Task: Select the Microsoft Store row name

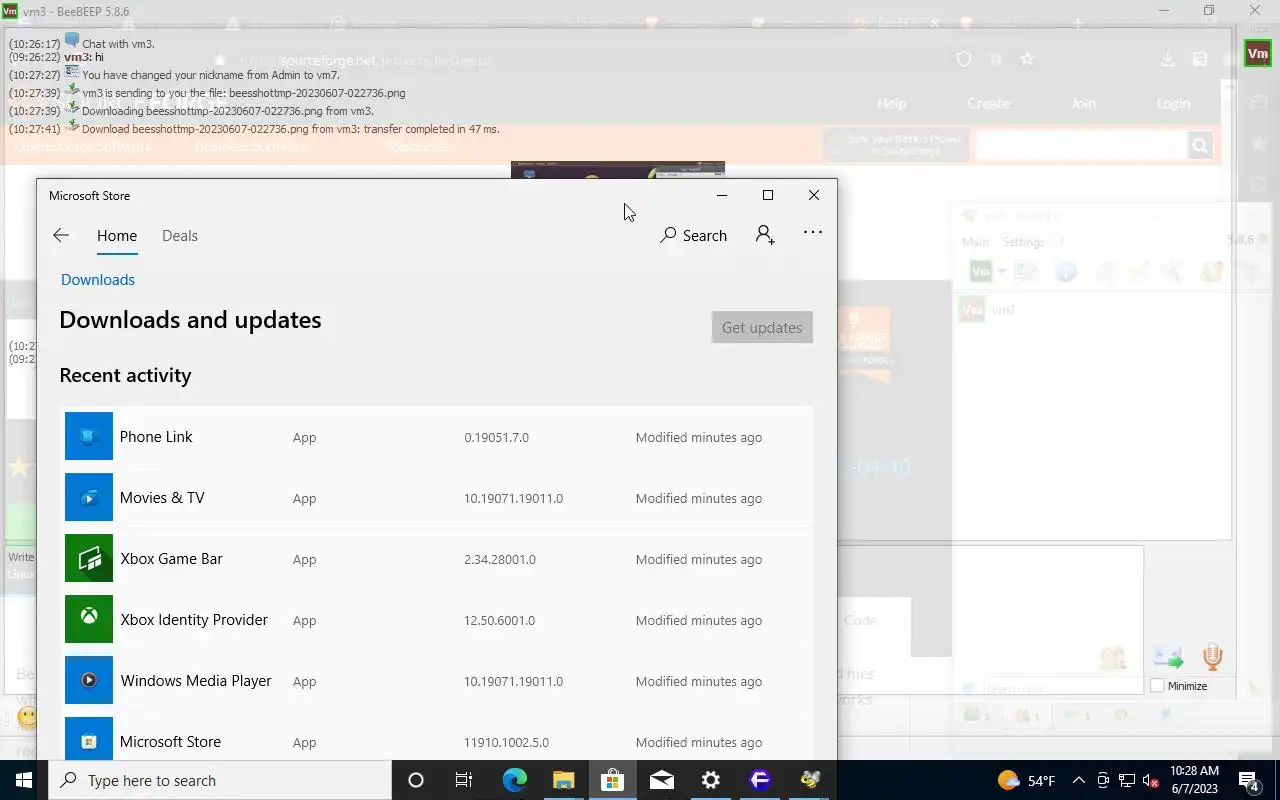Action: pyautogui.click(x=170, y=742)
